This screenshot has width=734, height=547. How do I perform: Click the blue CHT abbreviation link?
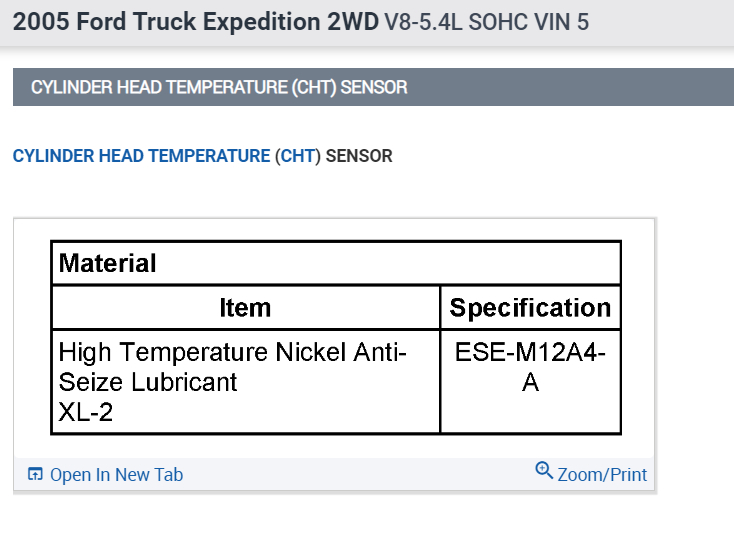pyautogui.click(x=297, y=156)
